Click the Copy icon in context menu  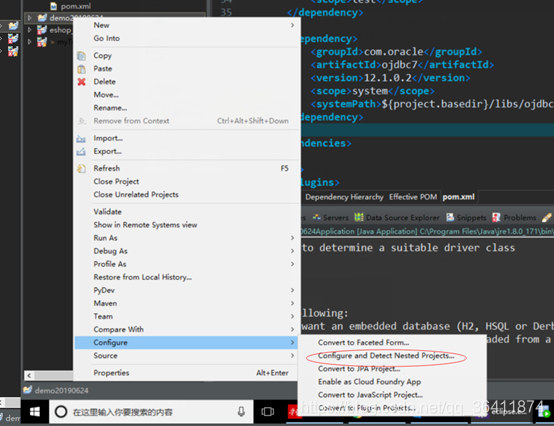tap(82, 56)
